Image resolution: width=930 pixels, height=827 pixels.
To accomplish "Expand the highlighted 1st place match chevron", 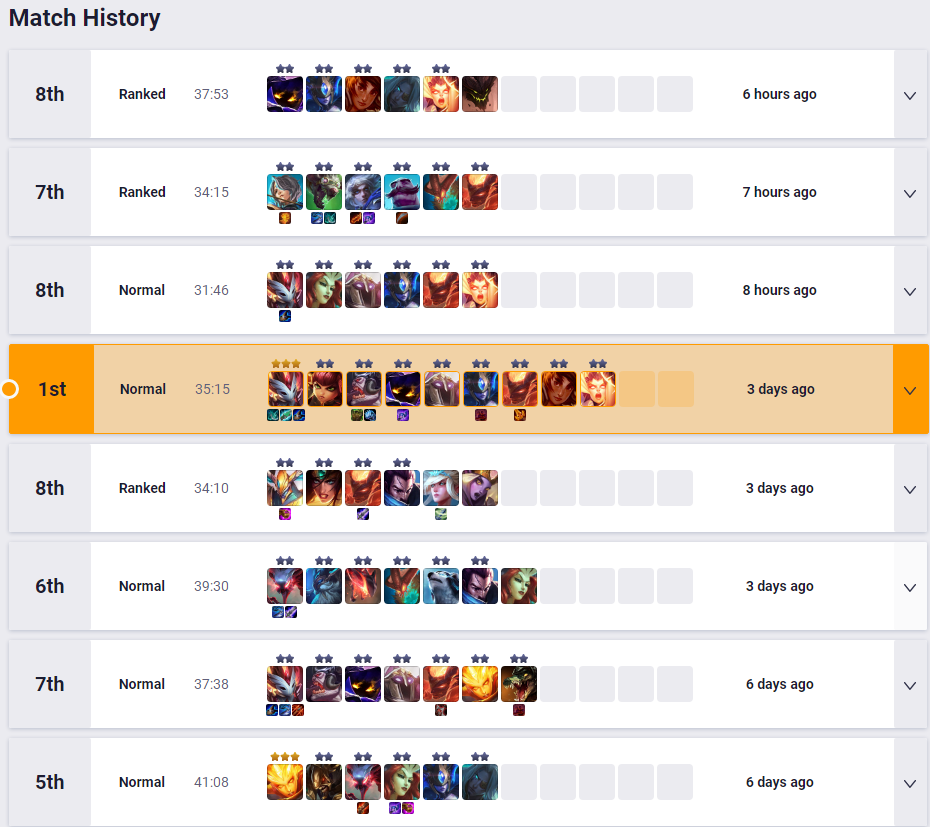I will click(910, 390).
